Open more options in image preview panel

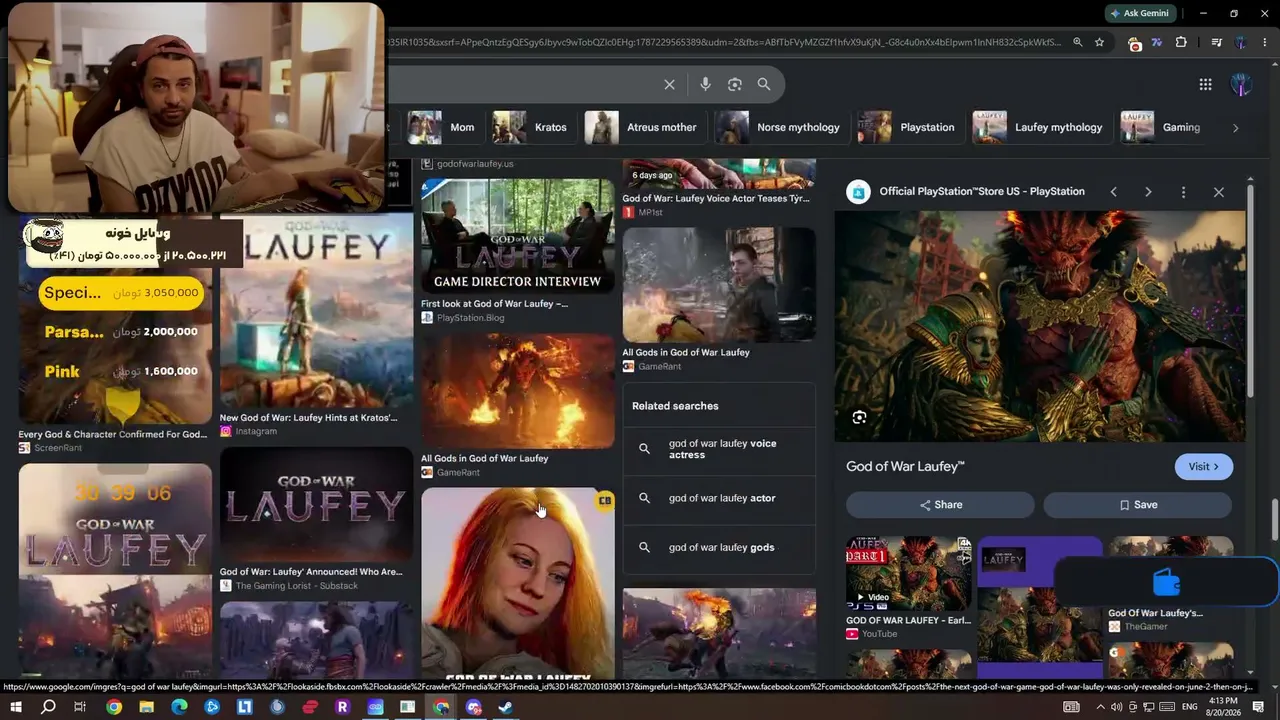[x=1183, y=192]
